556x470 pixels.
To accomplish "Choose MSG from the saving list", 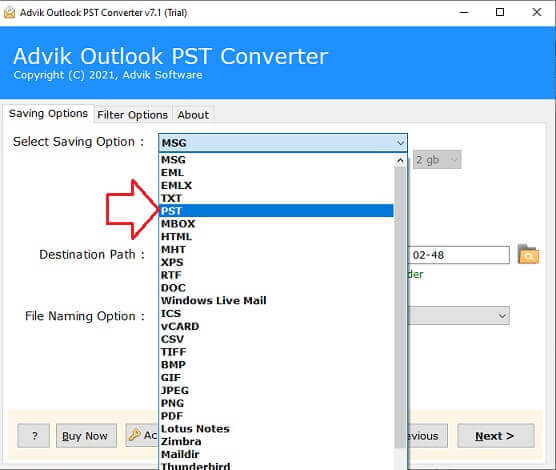I will 277,160.
